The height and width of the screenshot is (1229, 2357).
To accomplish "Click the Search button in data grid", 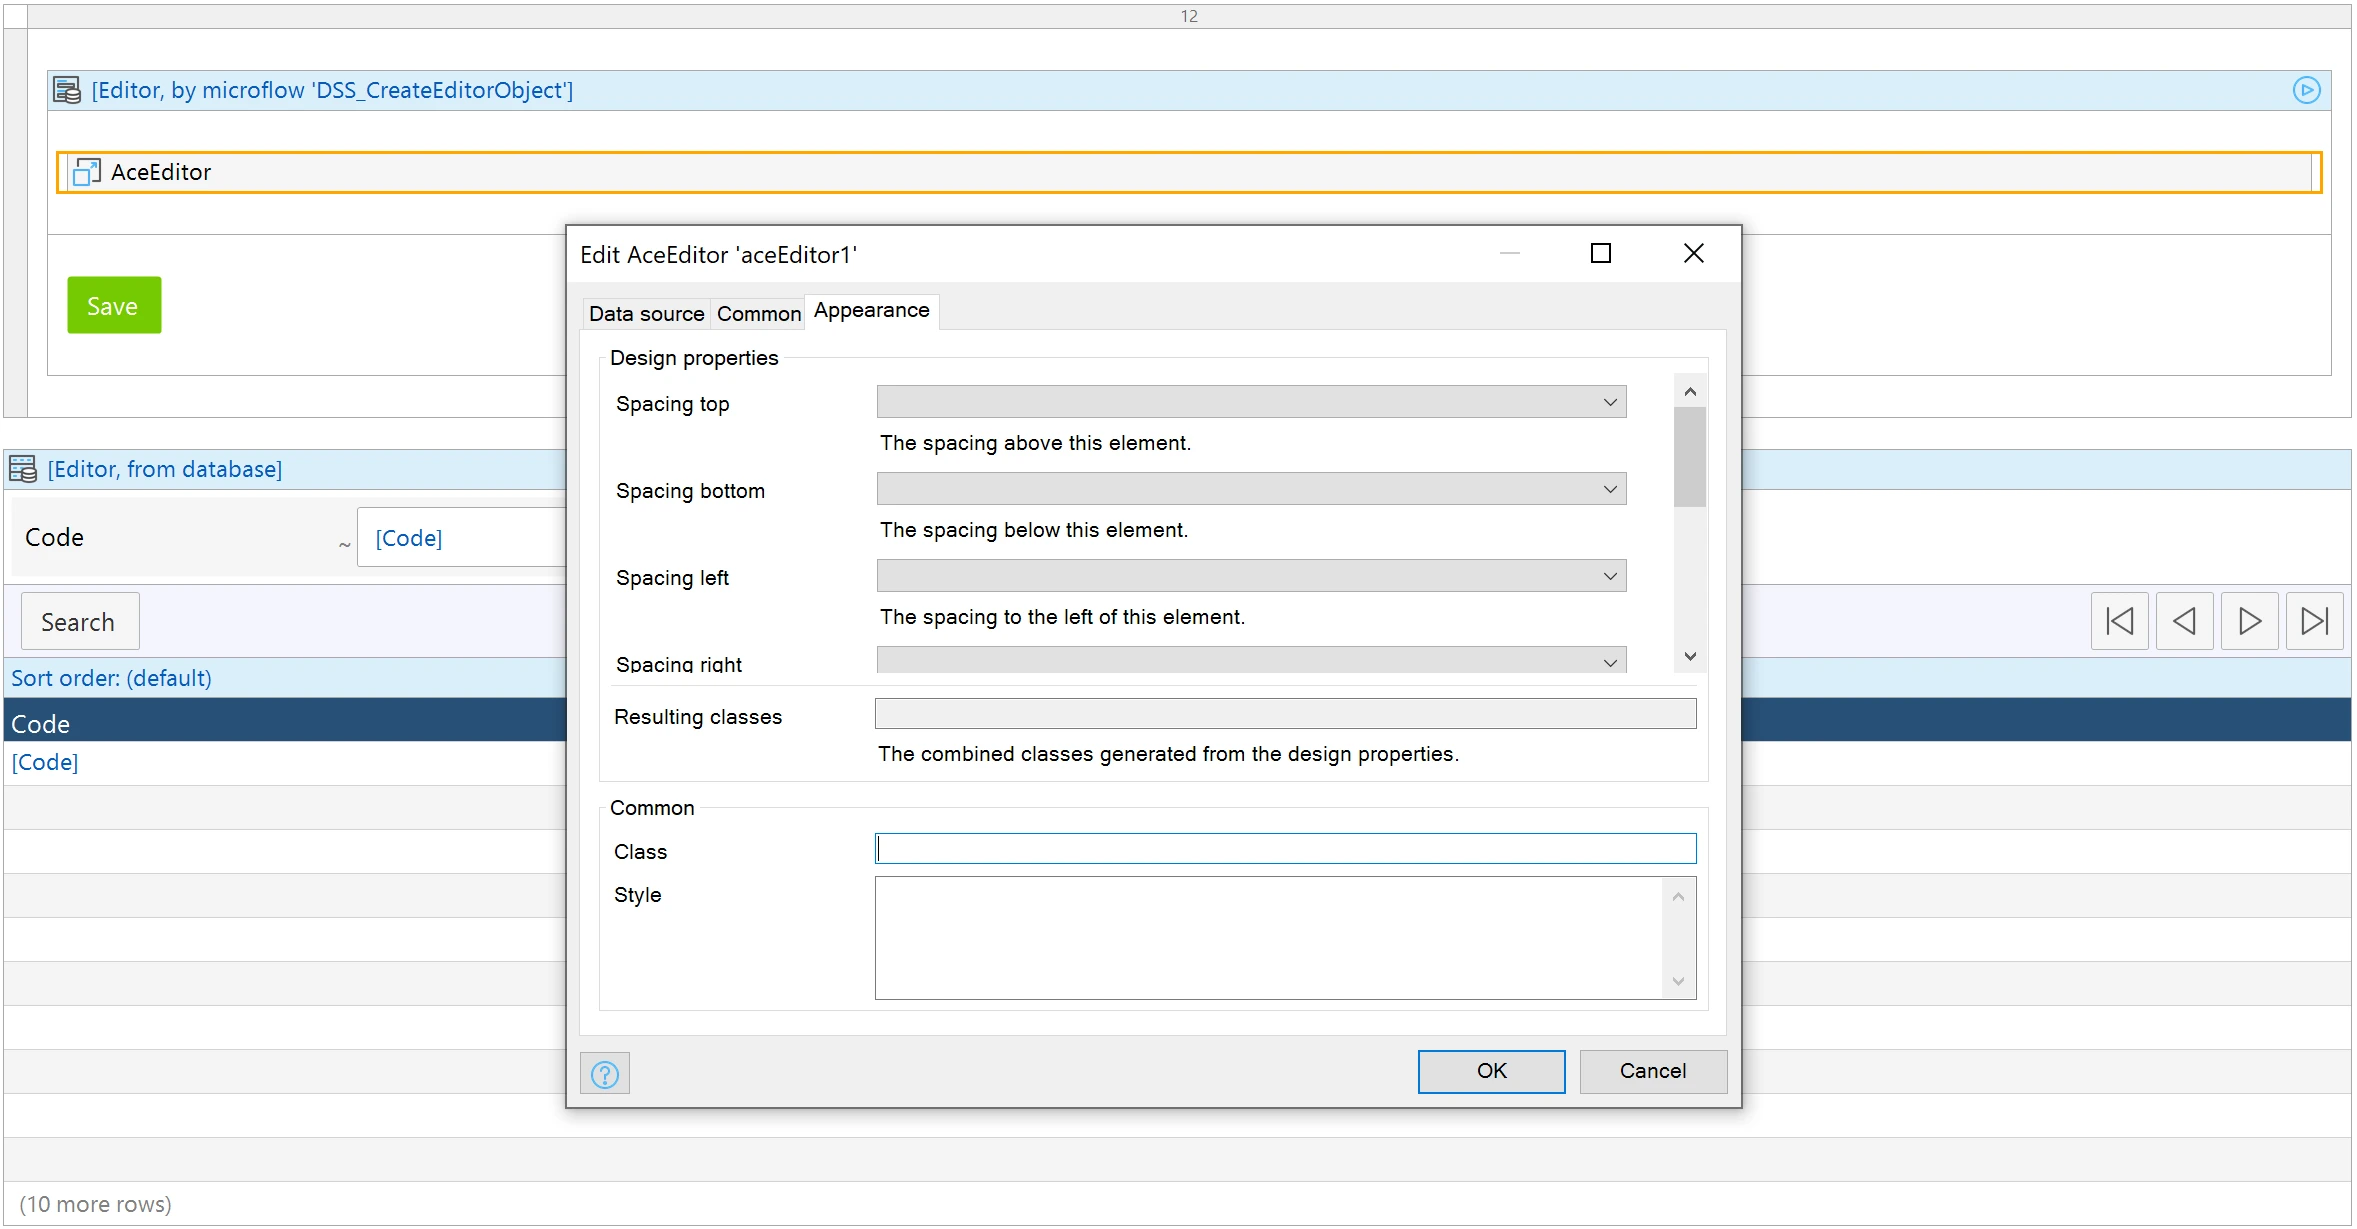I will tap(79, 621).
